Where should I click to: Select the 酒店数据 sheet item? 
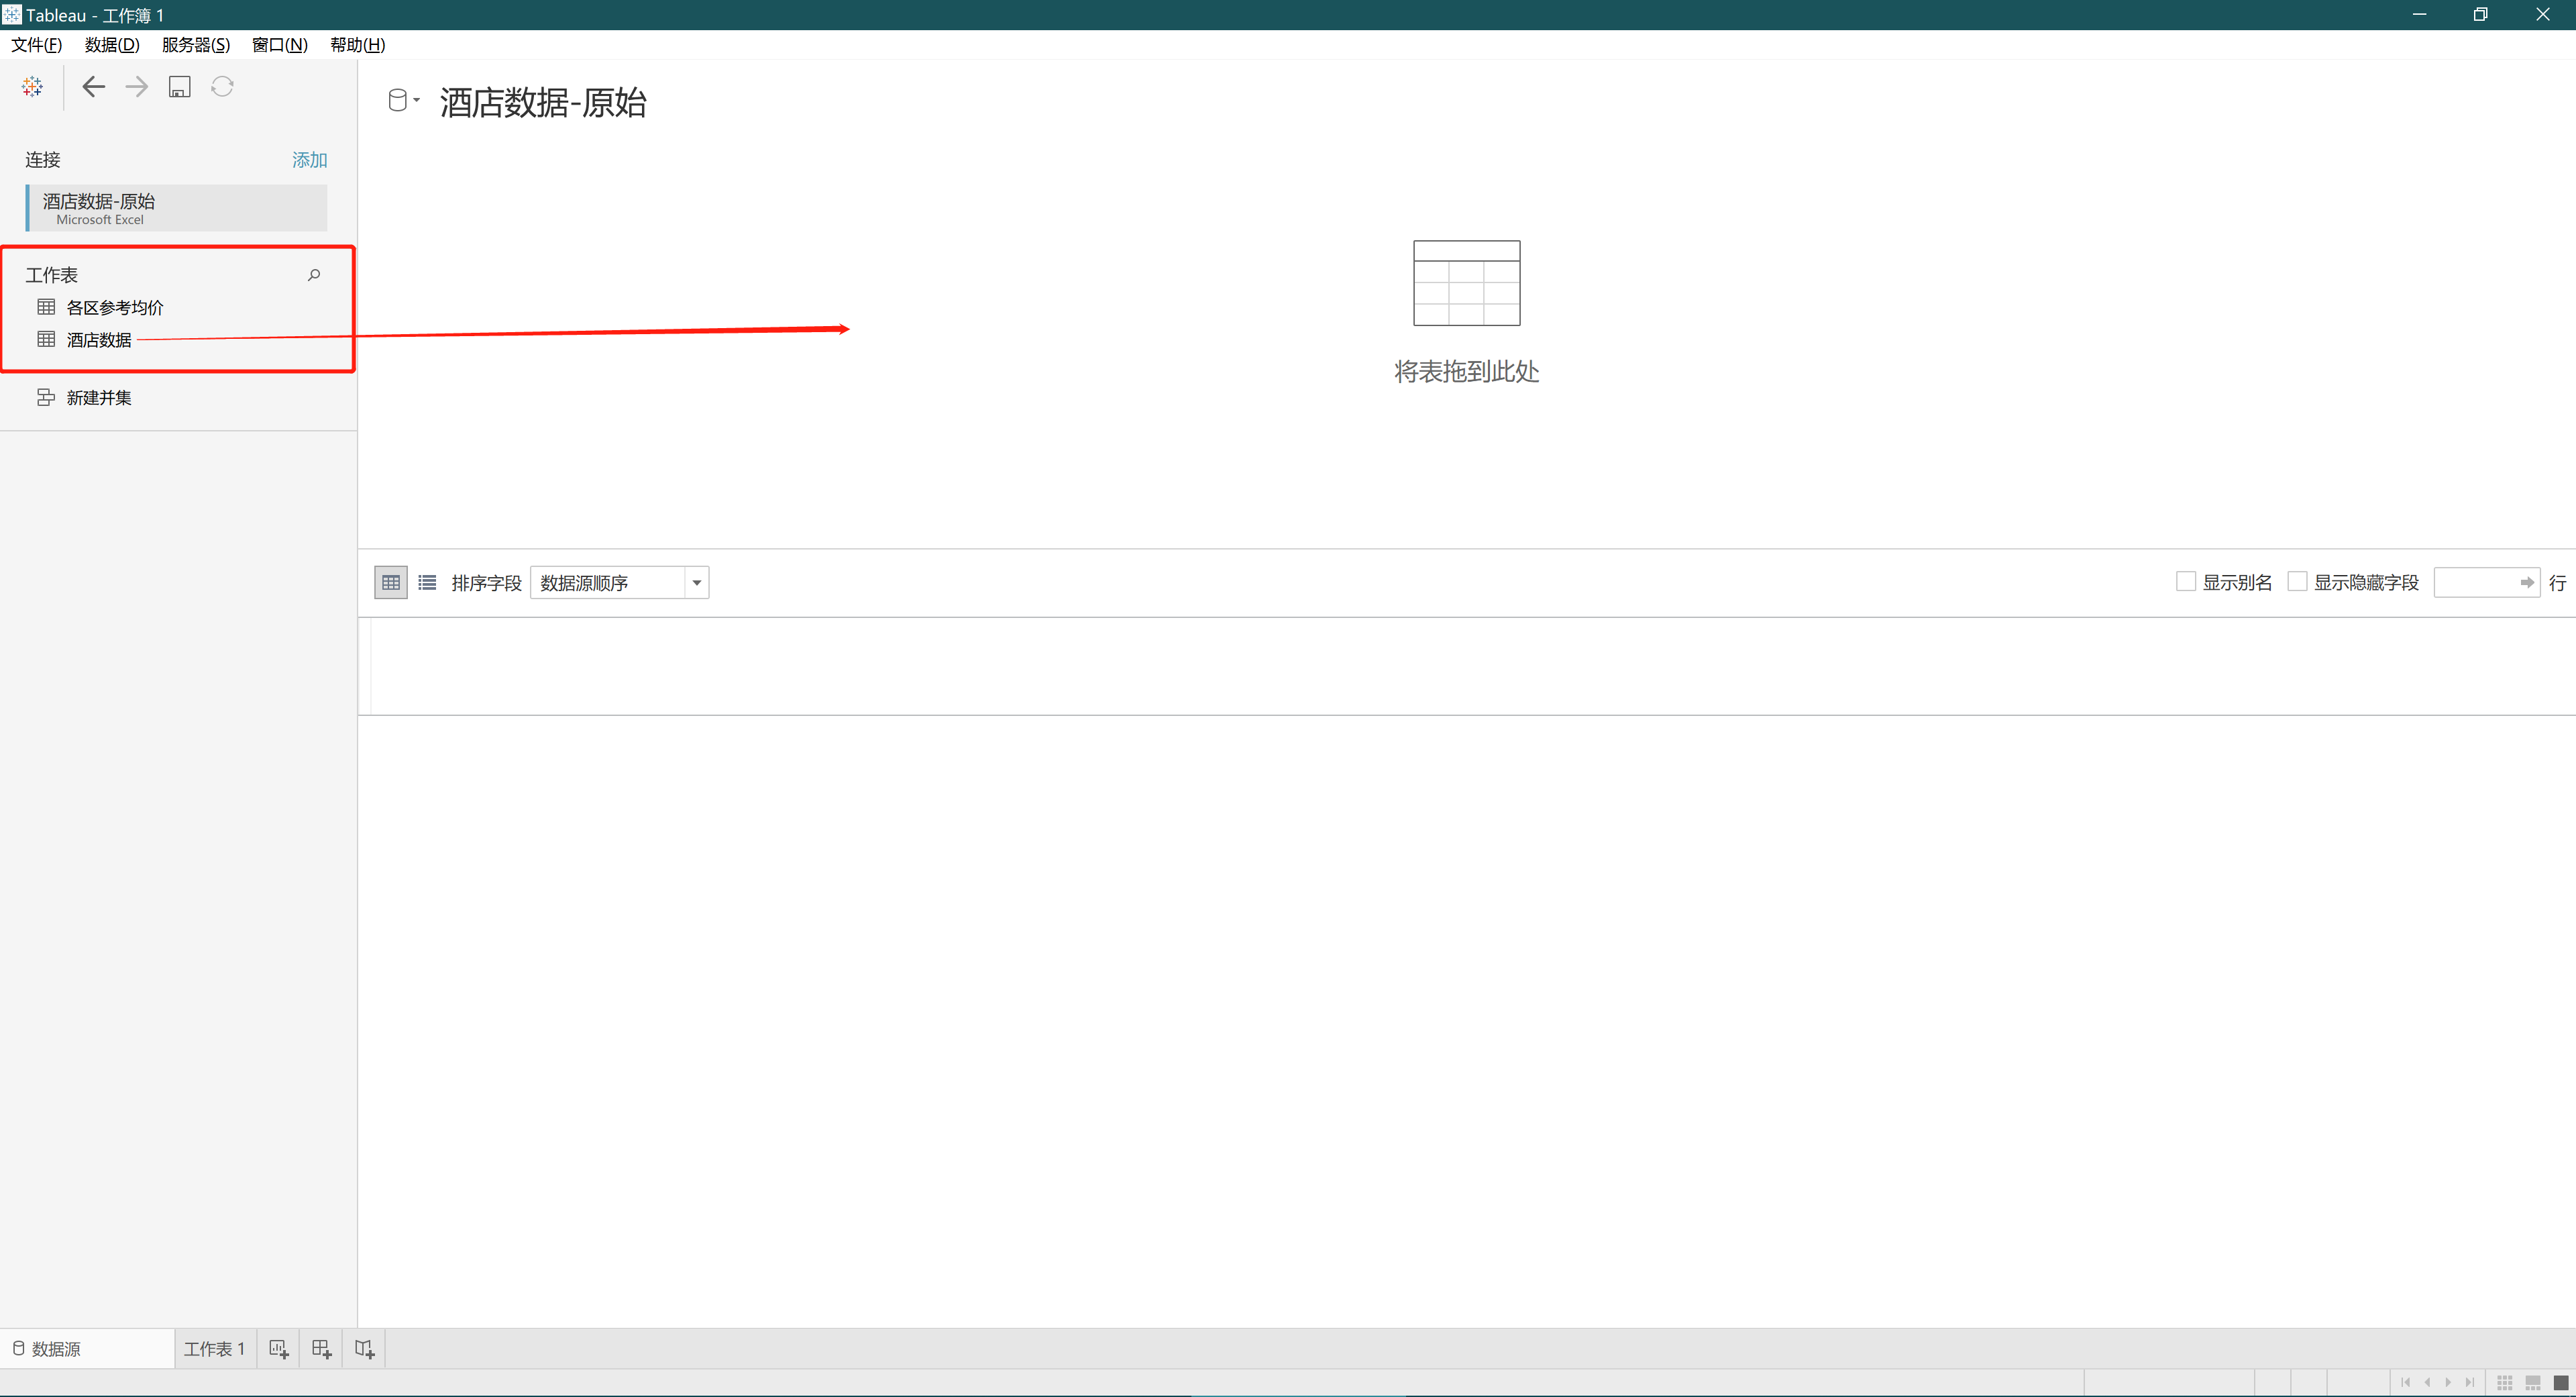99,340
